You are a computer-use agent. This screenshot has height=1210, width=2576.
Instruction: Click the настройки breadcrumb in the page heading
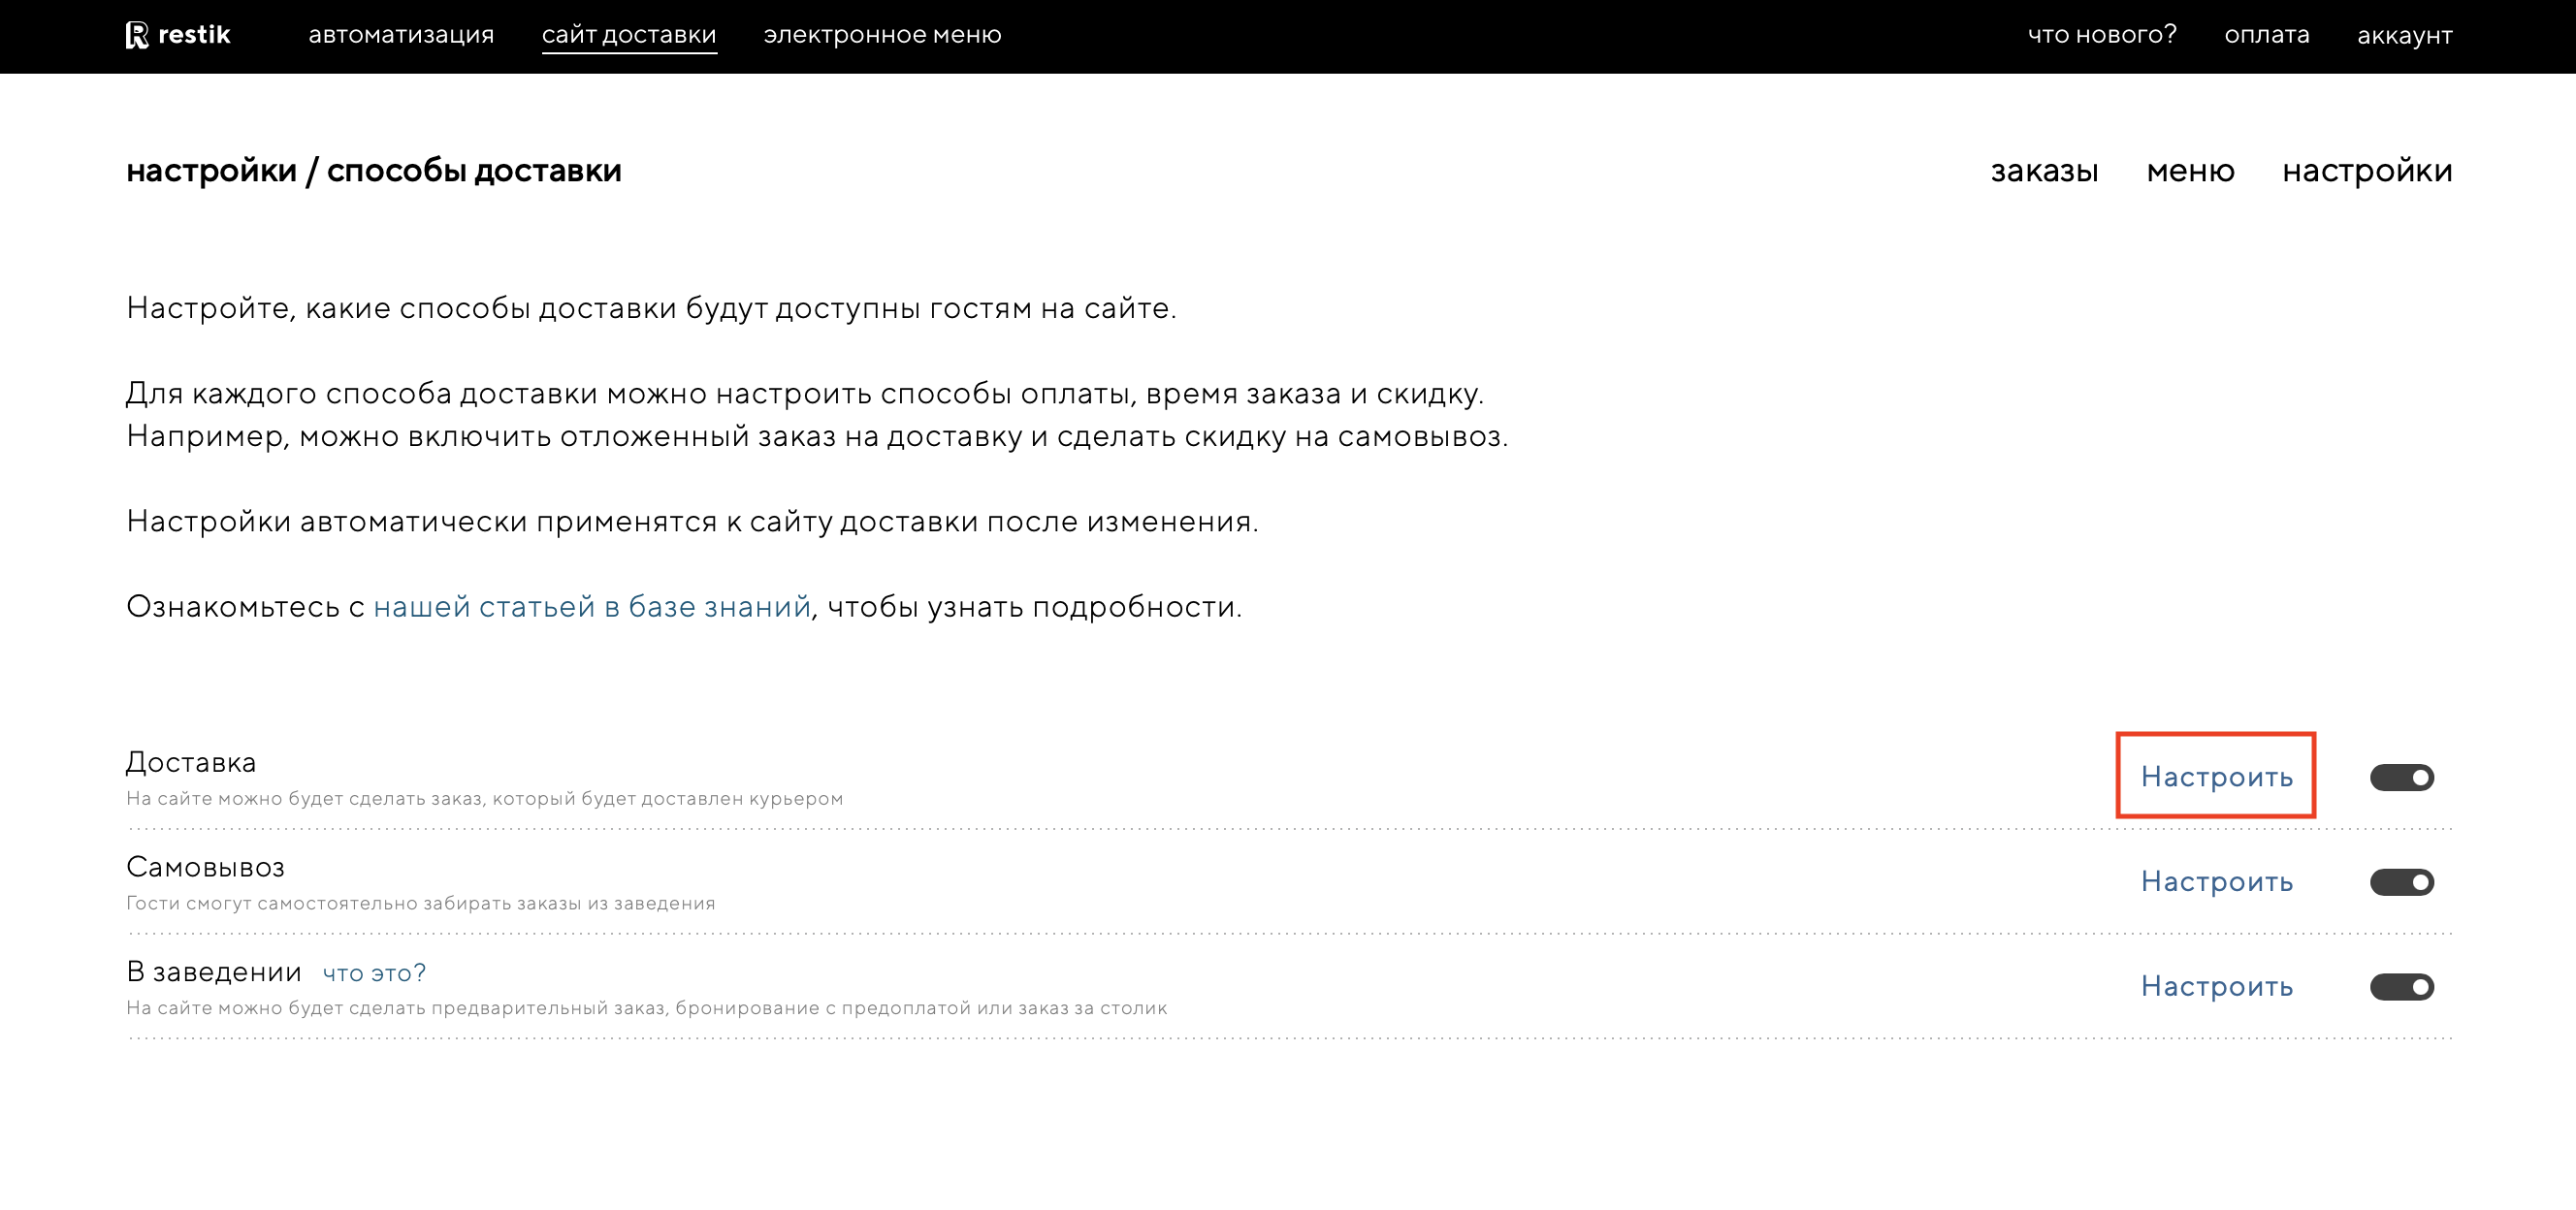[211, 171]
